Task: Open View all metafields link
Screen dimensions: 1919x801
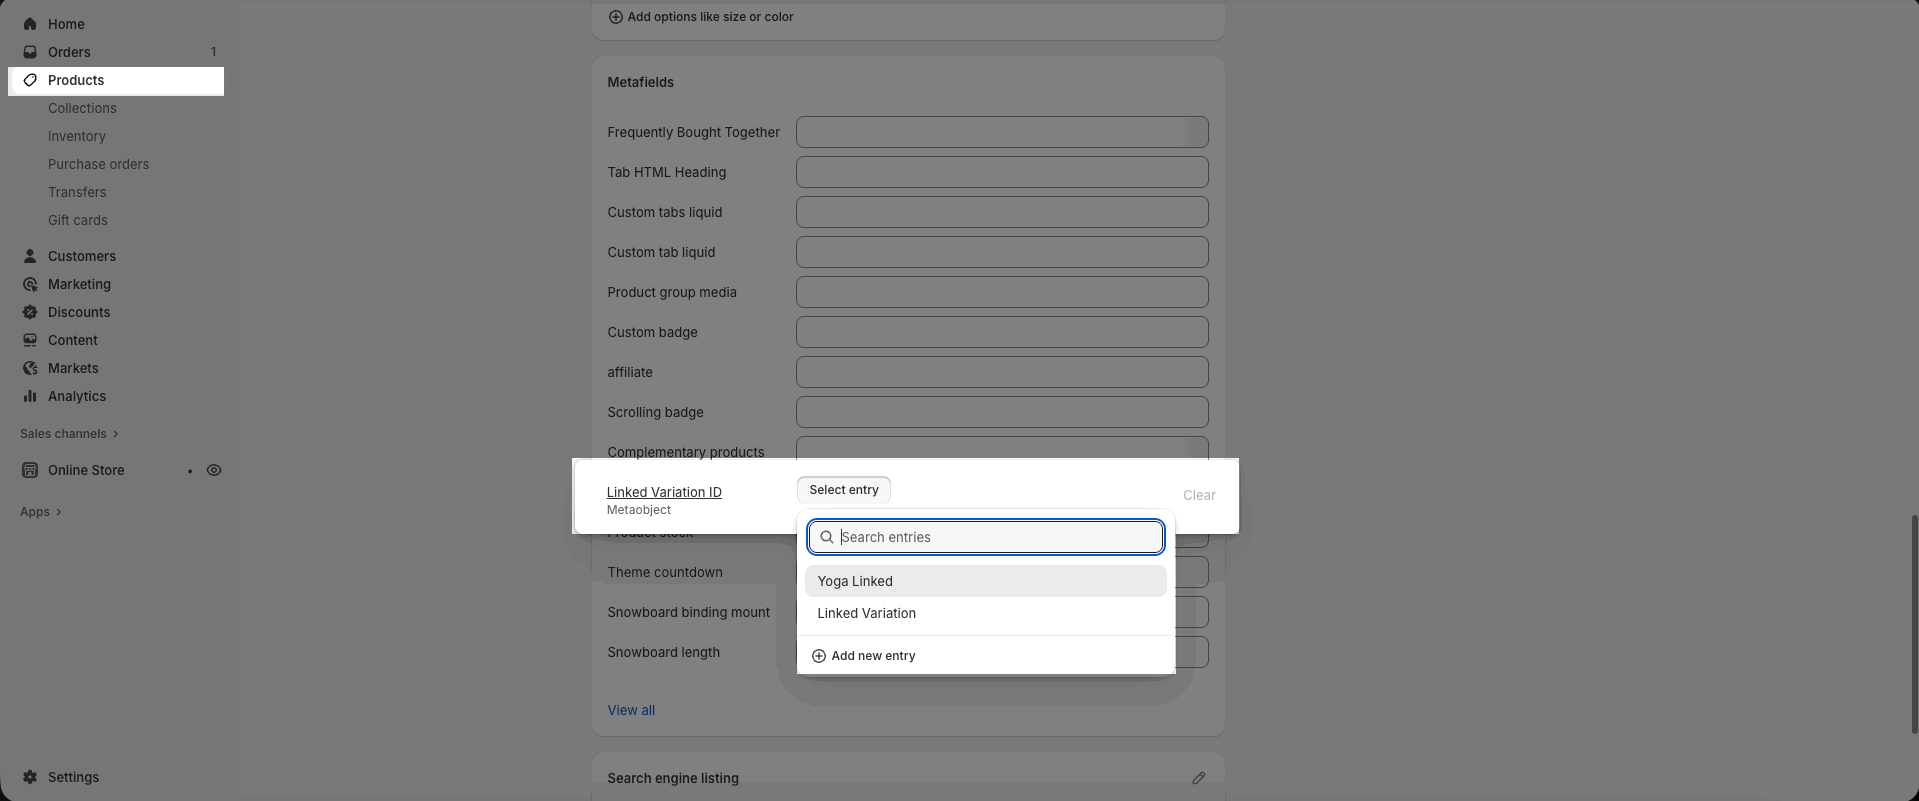Action: pyautogui.click(x=631, y=710)
